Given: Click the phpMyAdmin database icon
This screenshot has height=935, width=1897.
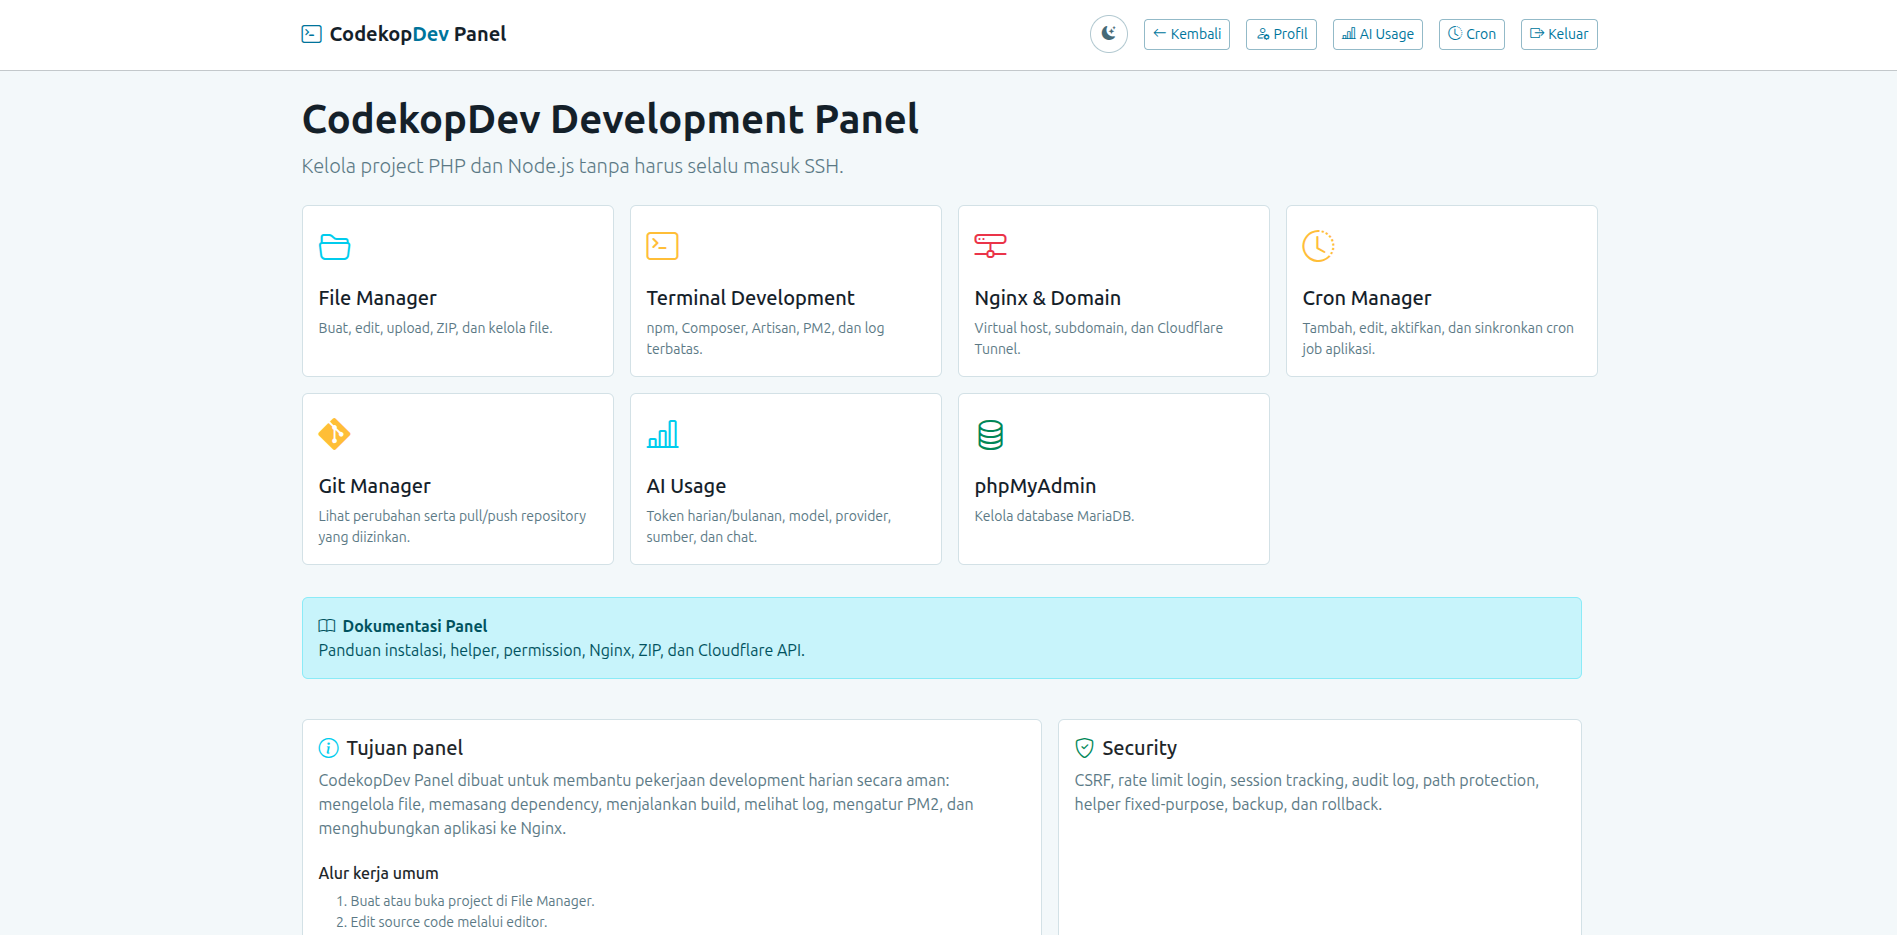Looking at the screenshot, I should pos(990,434).
